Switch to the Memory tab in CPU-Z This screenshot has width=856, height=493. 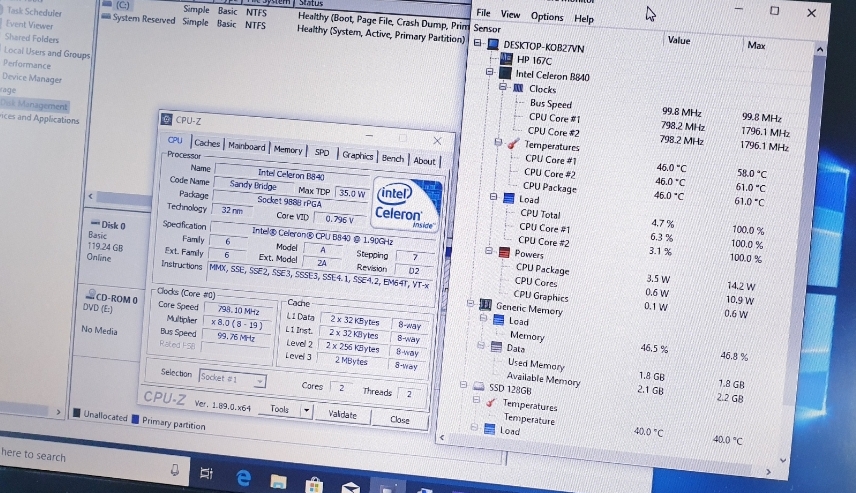288,150
